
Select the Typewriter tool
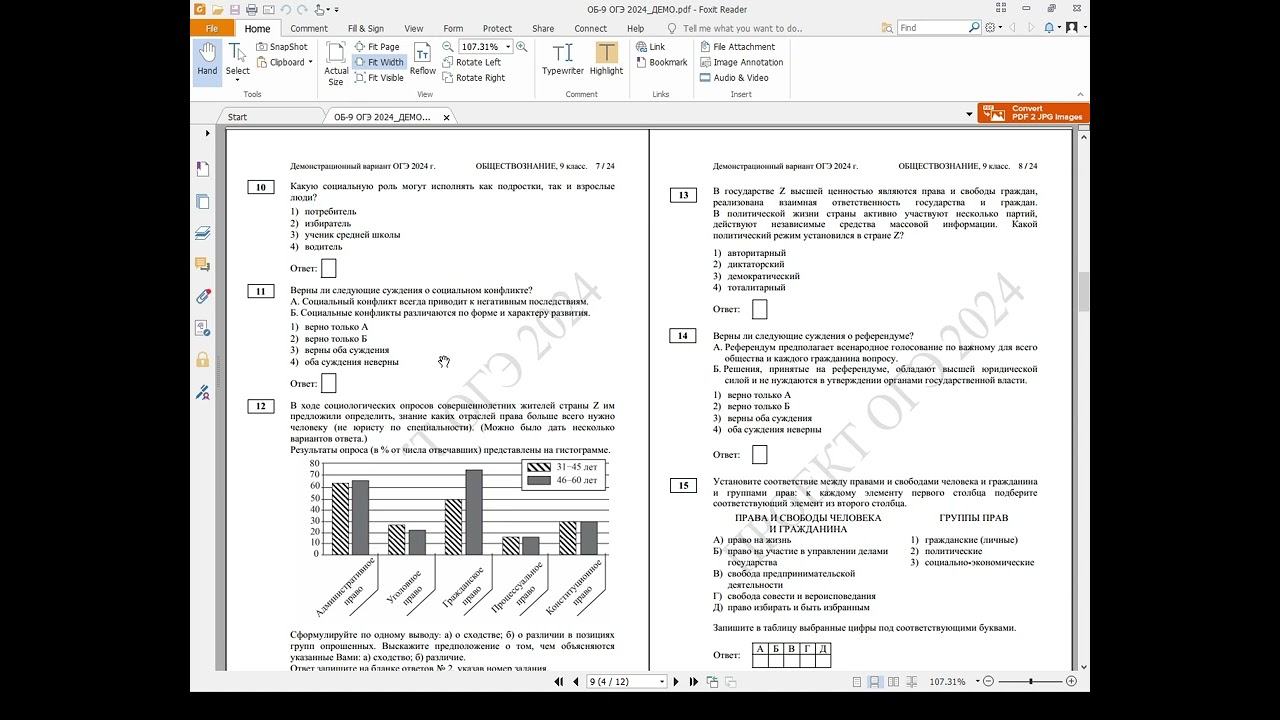(x=563, y=60)
